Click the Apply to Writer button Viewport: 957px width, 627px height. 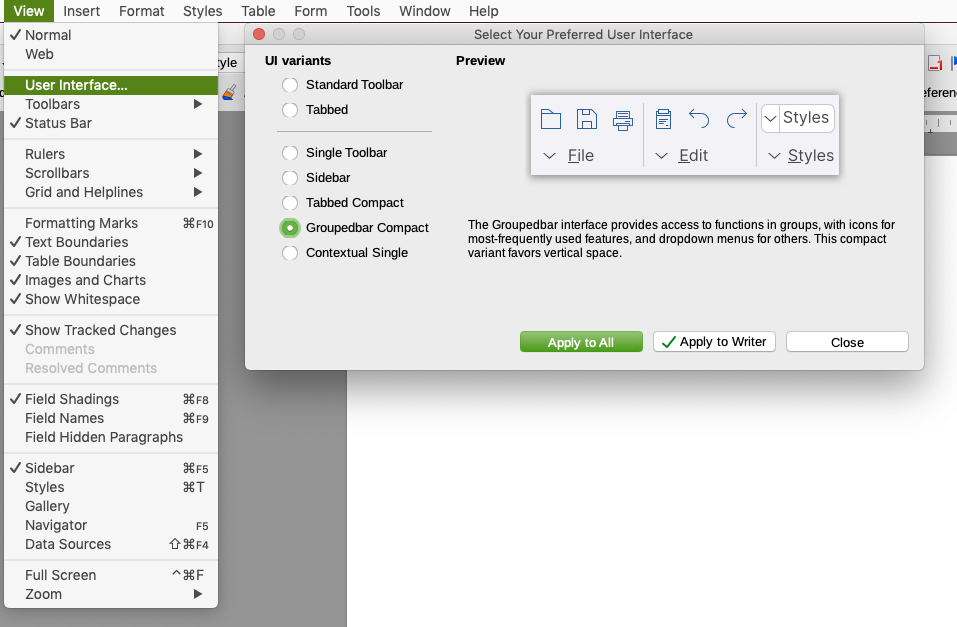[x=714, y=342]
